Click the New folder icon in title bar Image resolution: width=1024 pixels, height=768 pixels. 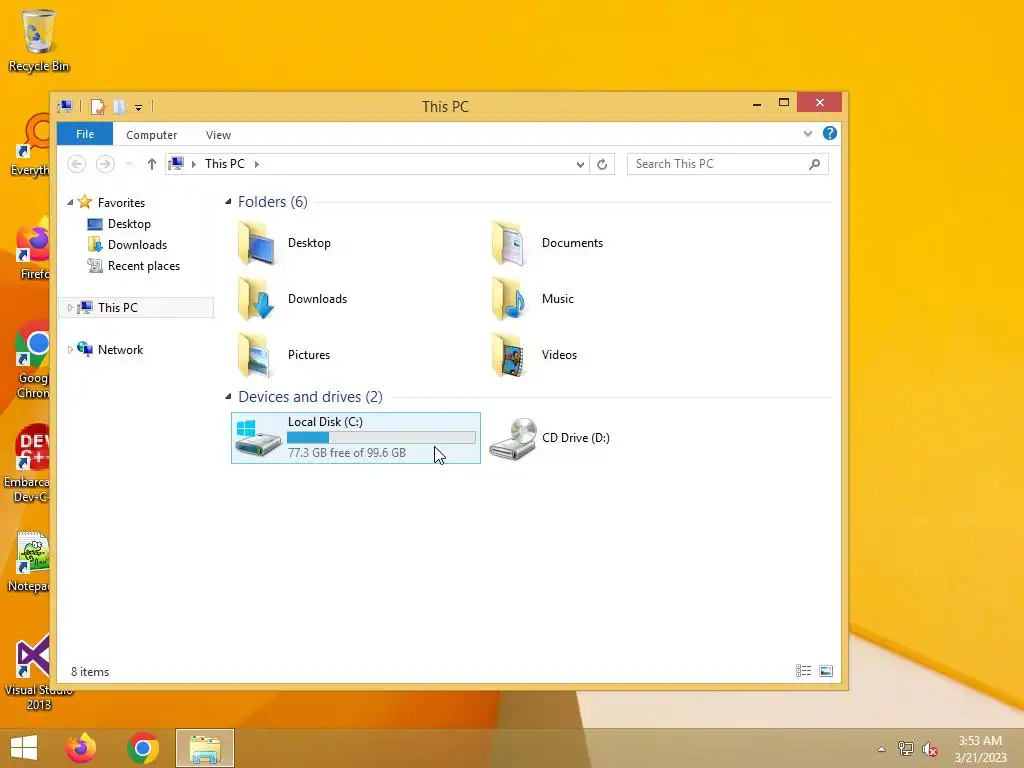coord(120,106)
